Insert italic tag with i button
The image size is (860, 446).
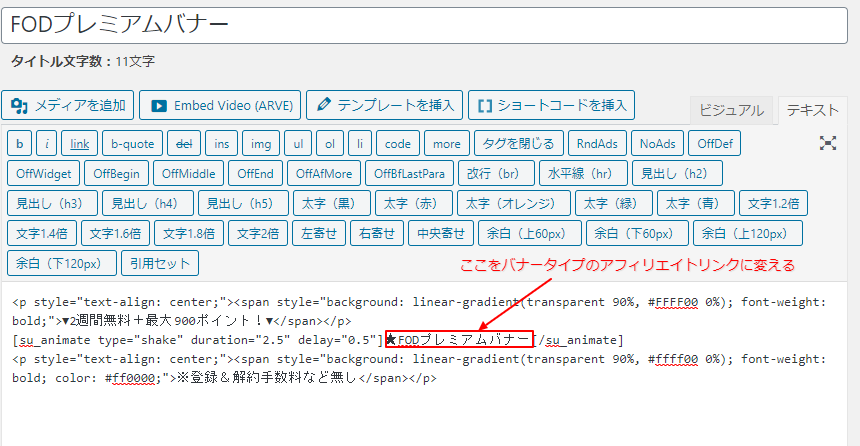47,144
